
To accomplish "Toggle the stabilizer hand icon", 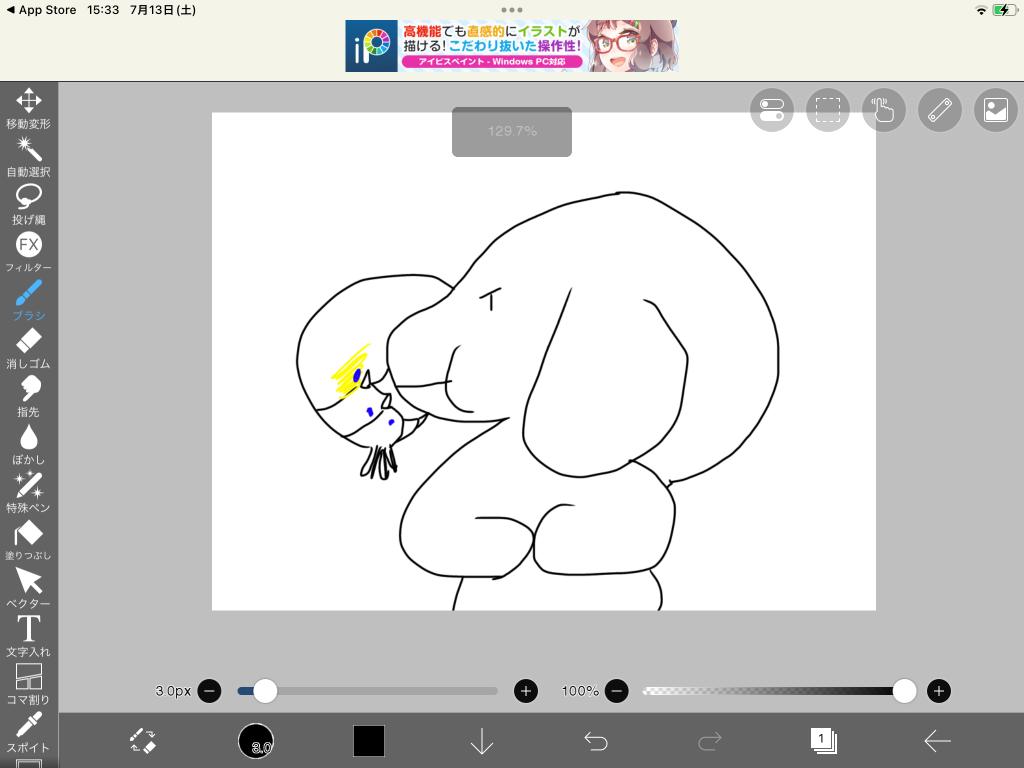I will tap(883, 110).
